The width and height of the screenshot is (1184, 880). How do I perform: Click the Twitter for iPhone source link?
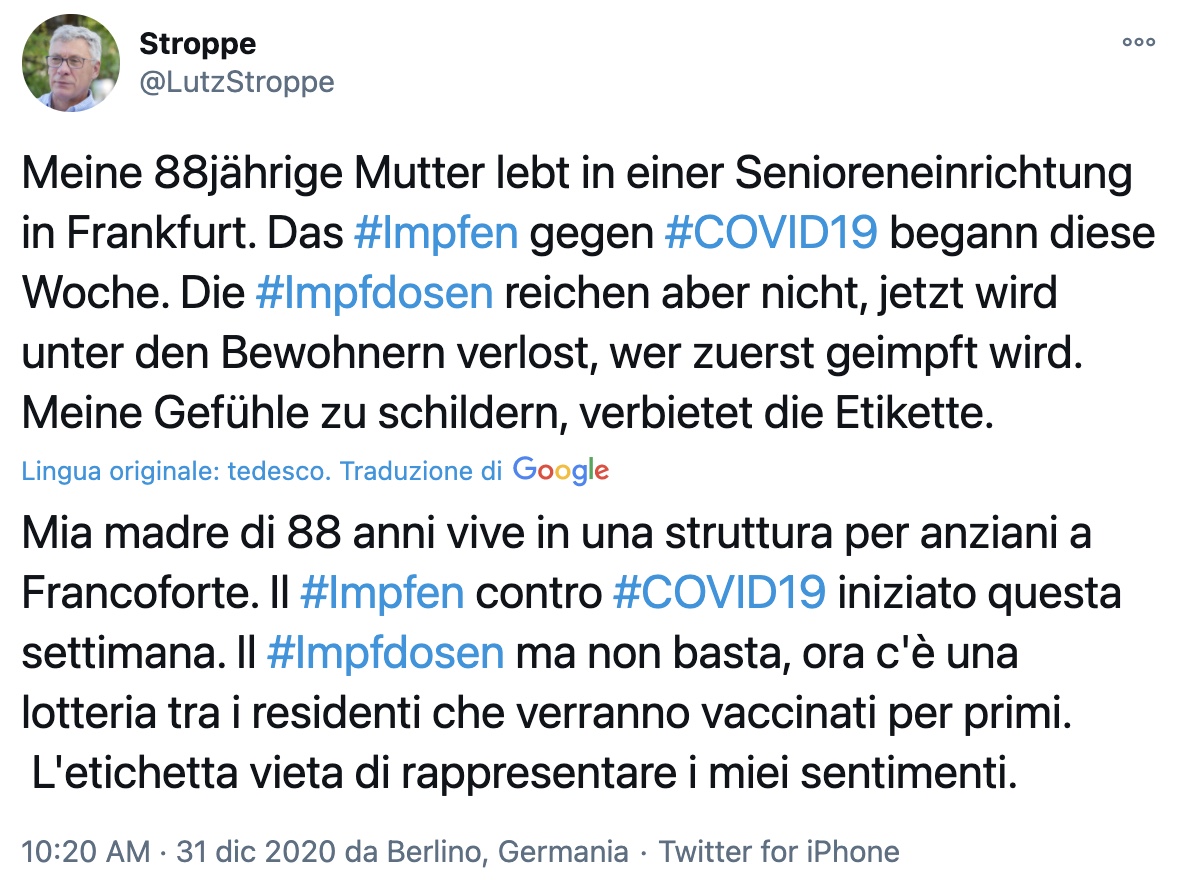779,852
